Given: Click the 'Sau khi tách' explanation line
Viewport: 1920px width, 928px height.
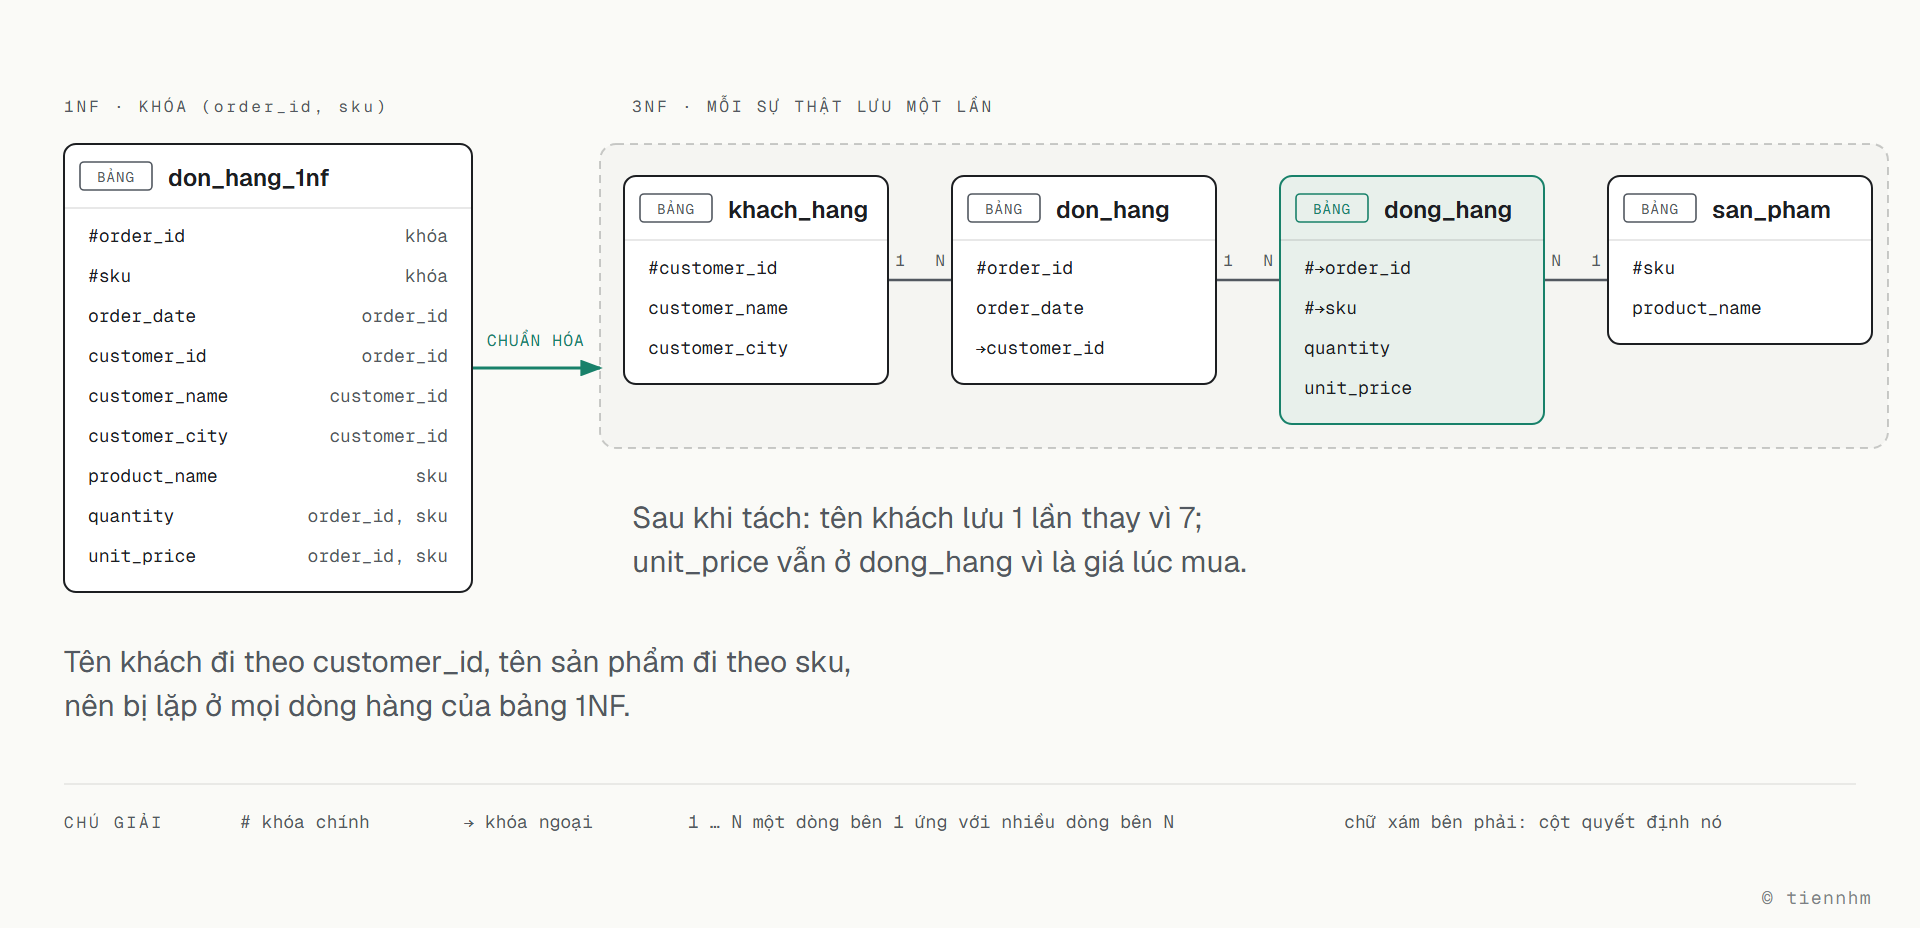Looking at the screenshot, I should (917, 518).
